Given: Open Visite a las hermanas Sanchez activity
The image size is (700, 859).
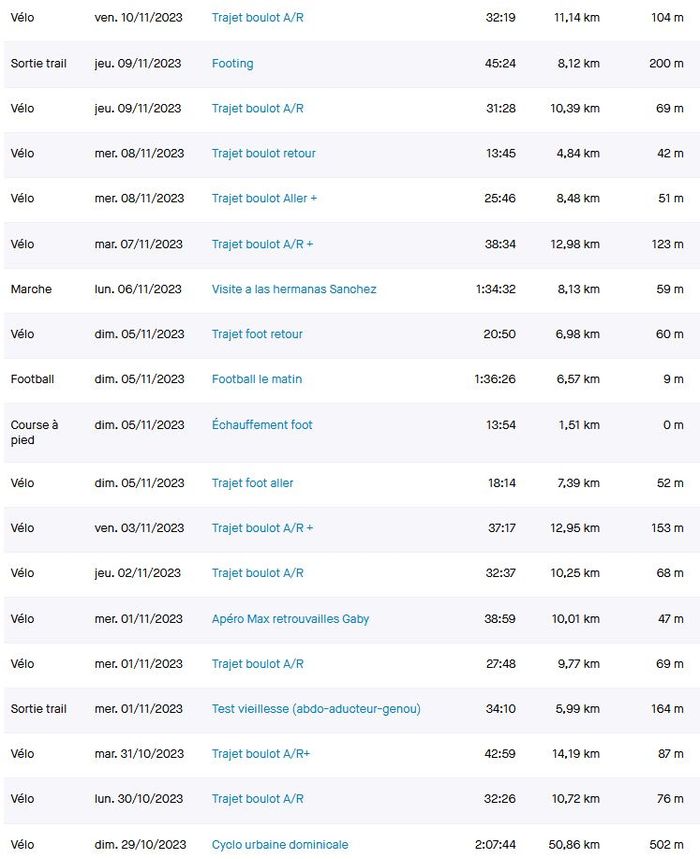Looking at the screenshot, I should coord(293,289).
